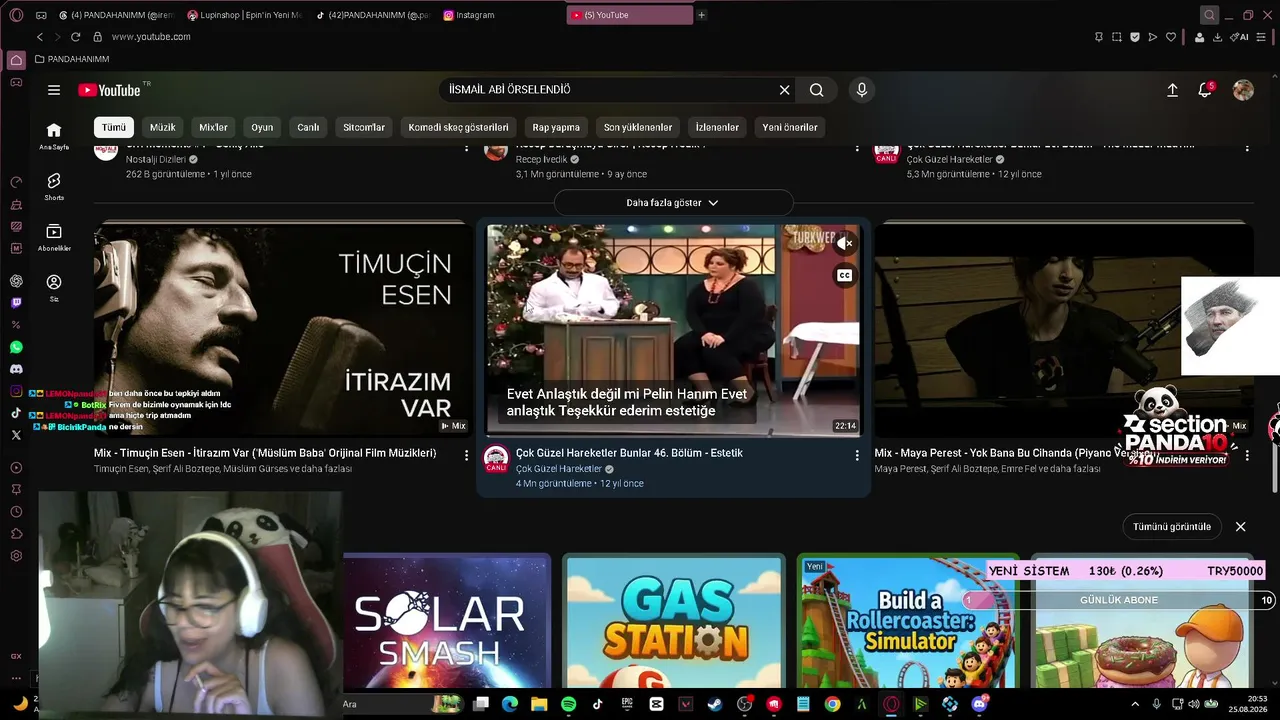Choose the Sitcom'lar filter chip

(364, 127)
